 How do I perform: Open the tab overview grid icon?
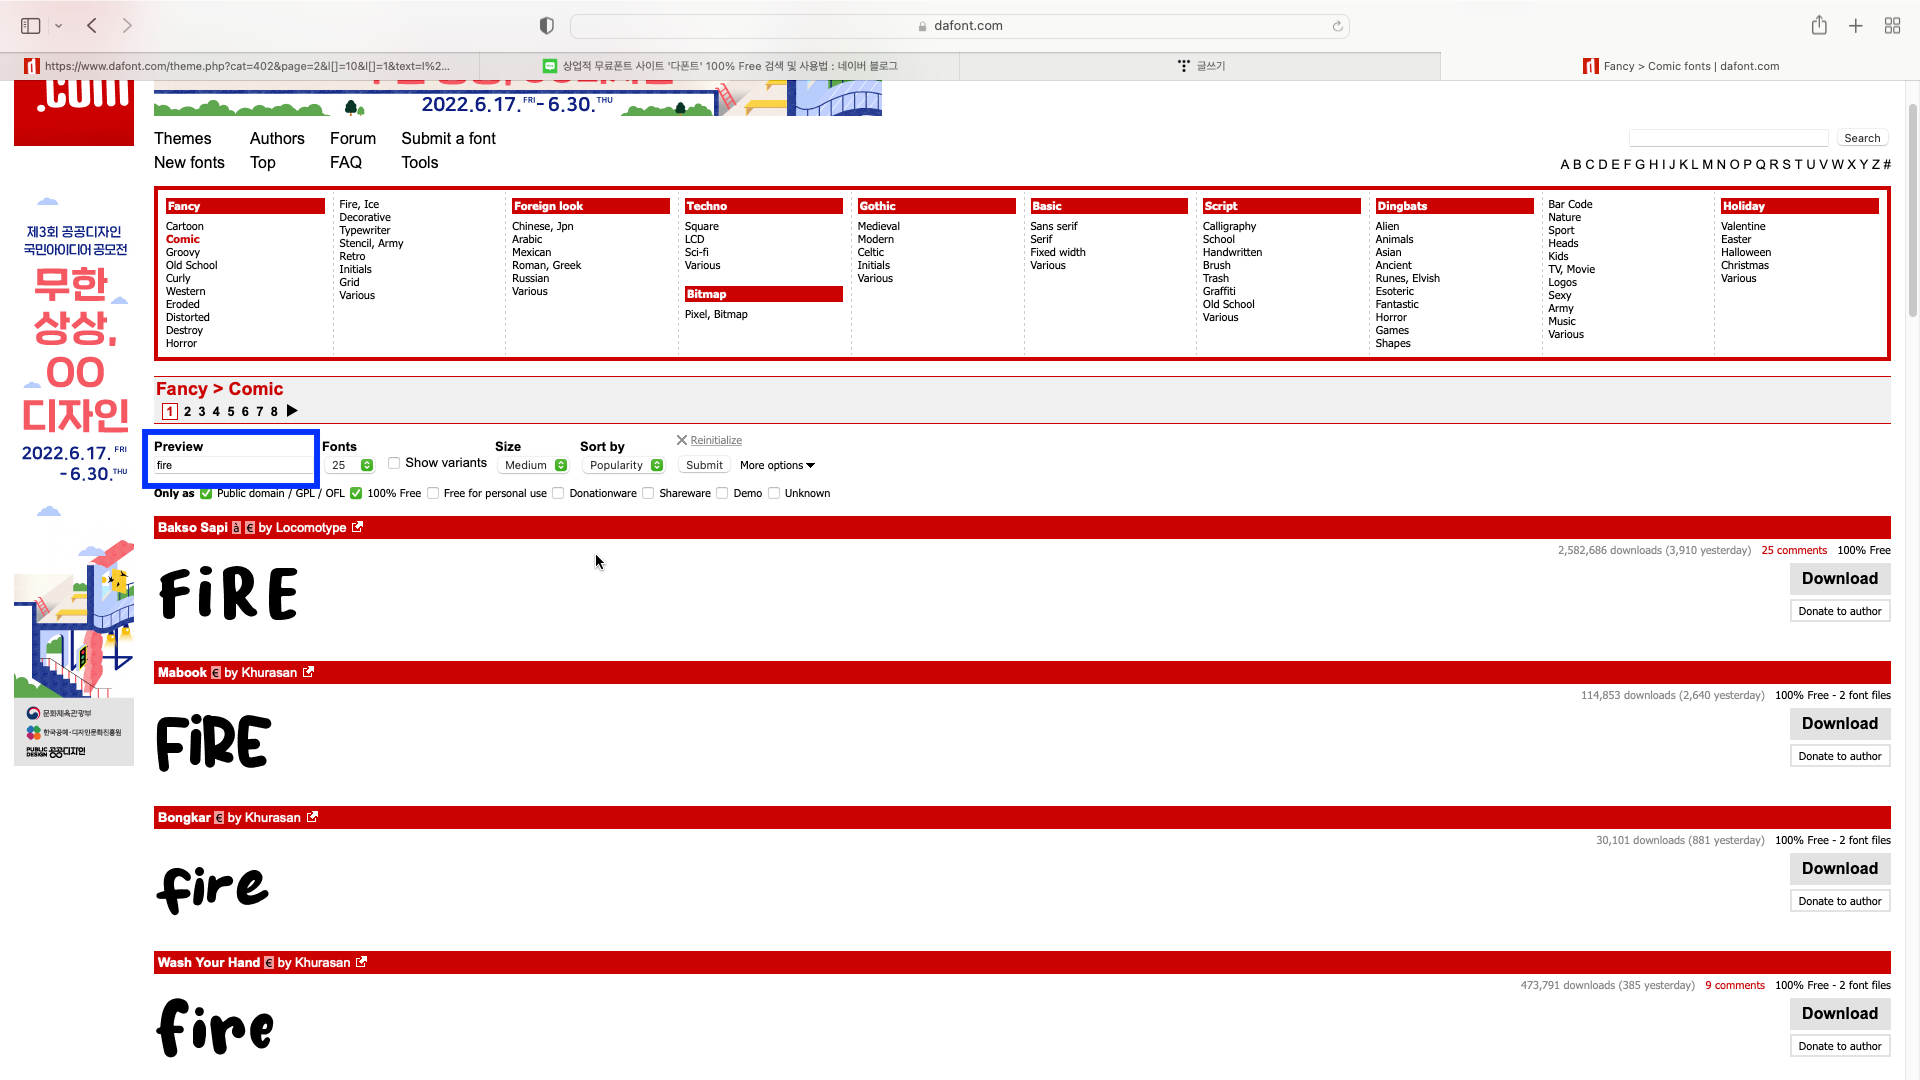pyautogui.click(x=1892, y=26)
